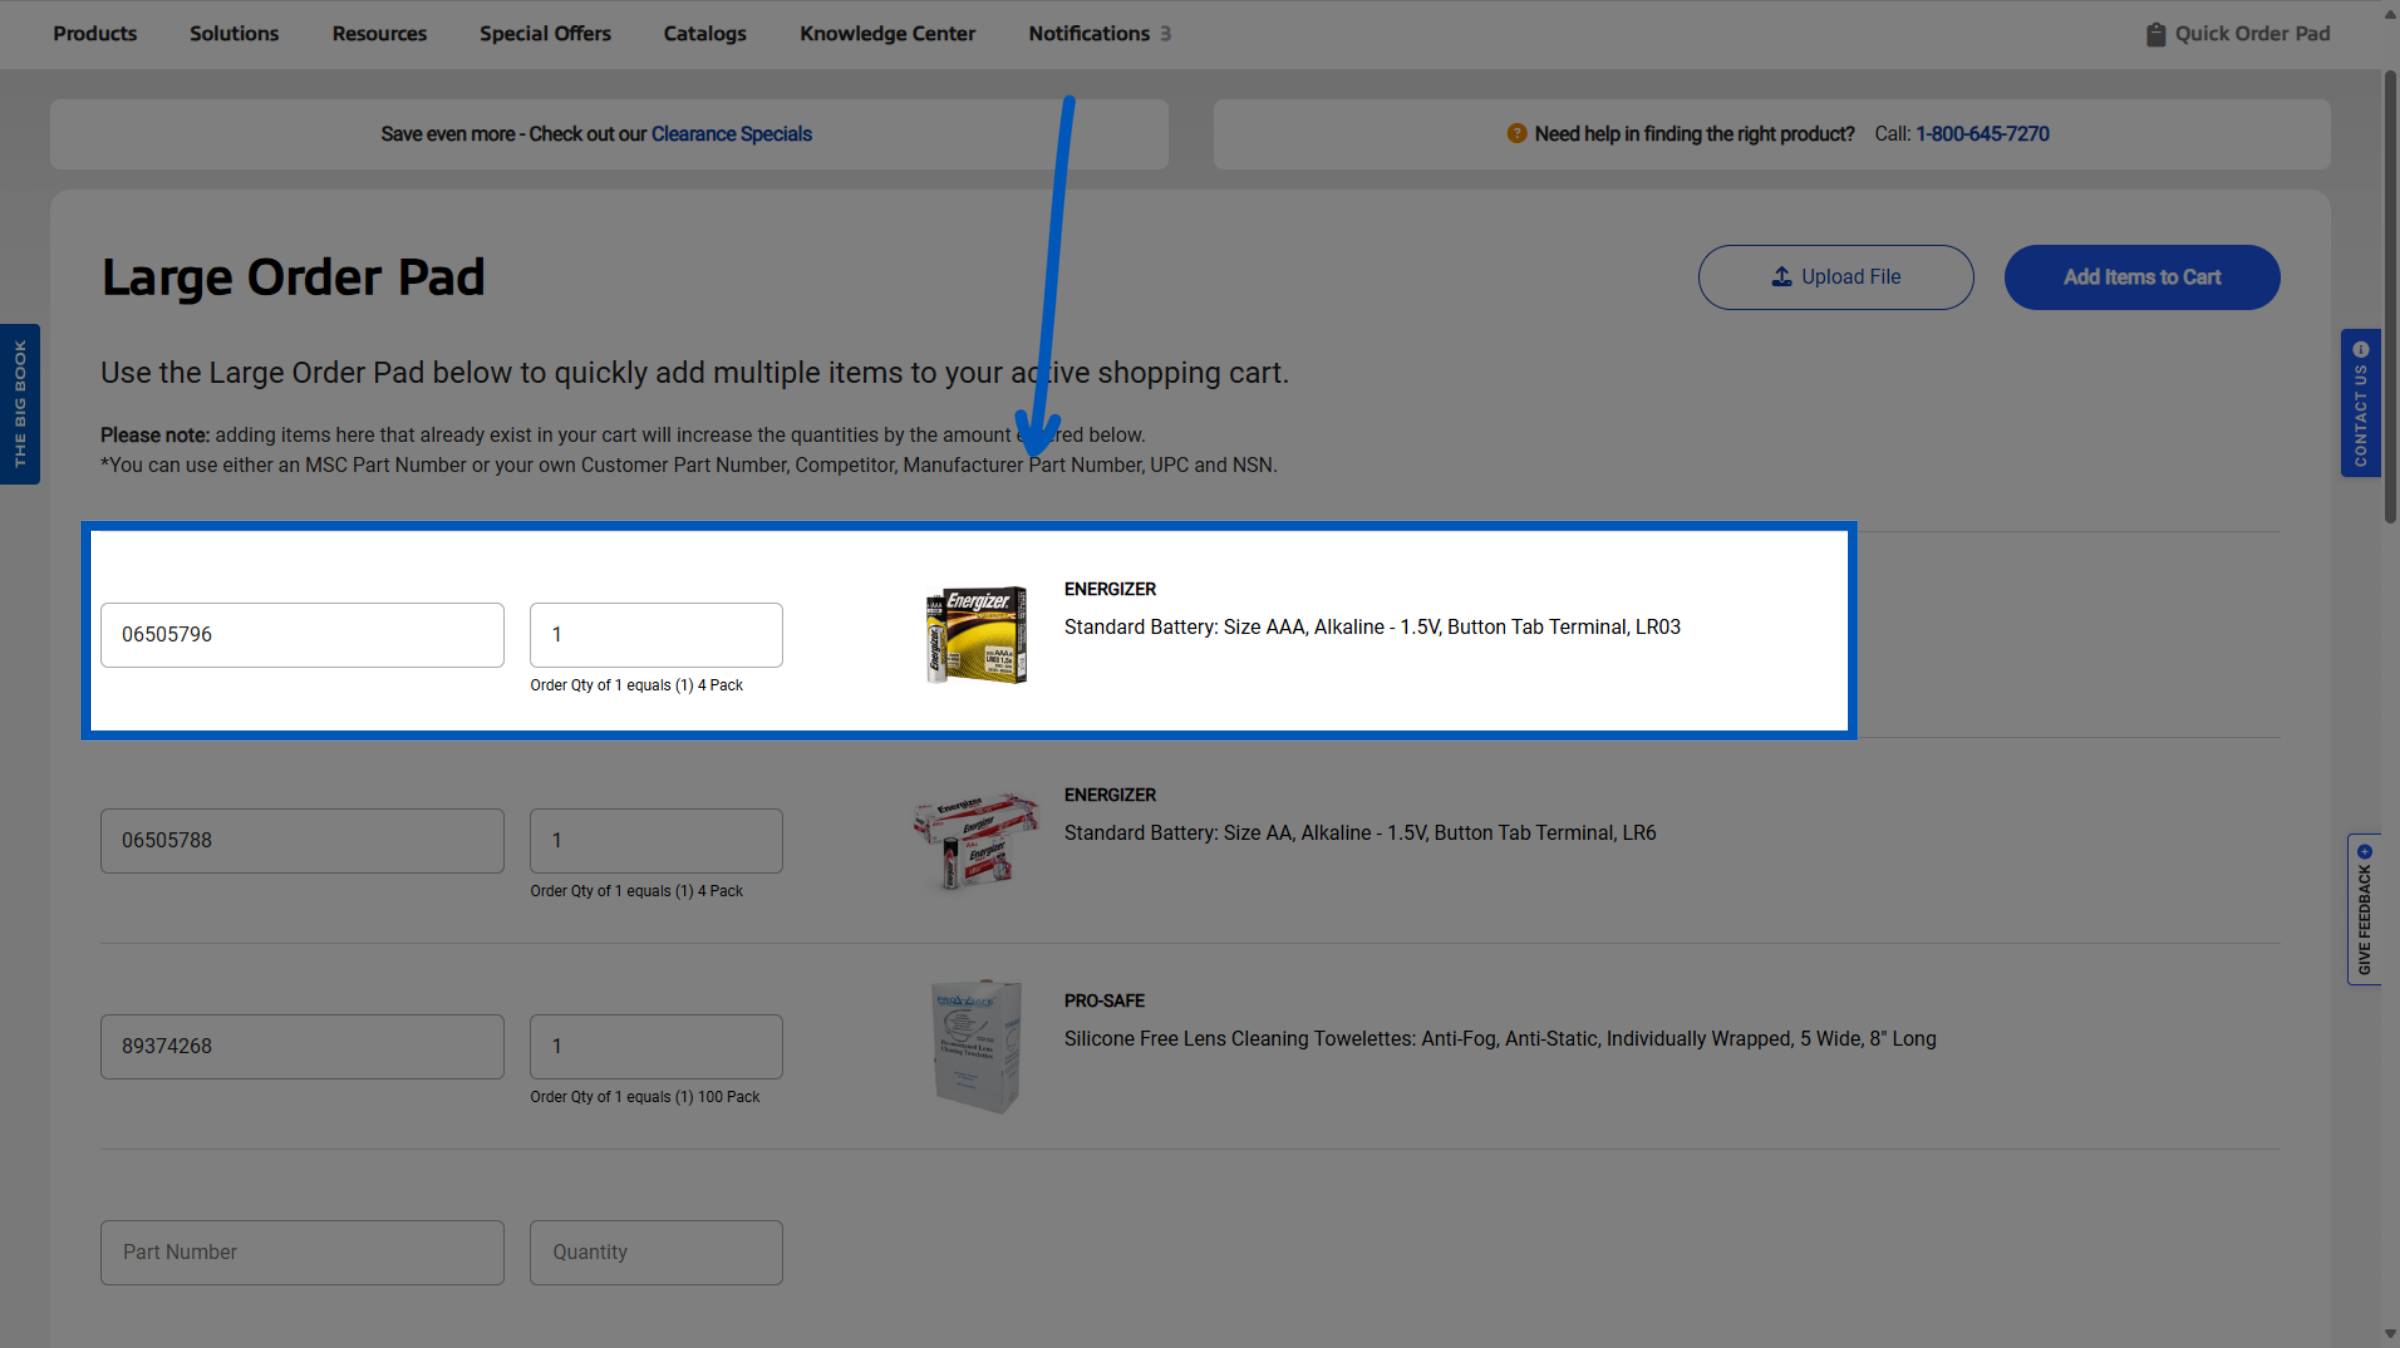Click the 'Order Qty of 1 equals (1) 100 Pack' note

tap(645, 1097)
